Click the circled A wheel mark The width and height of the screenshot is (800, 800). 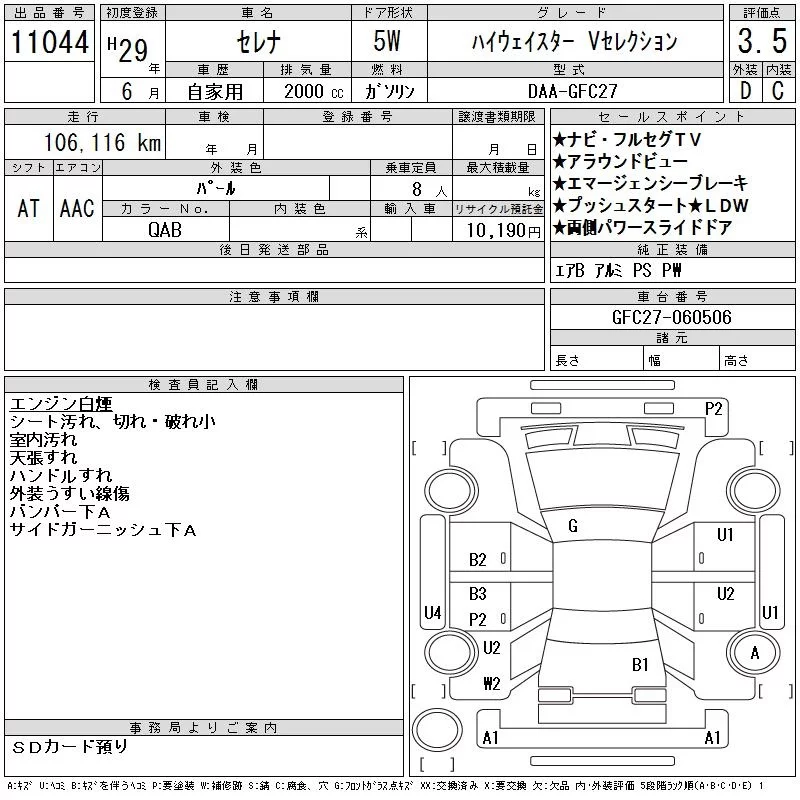click(x=754, y=653)
